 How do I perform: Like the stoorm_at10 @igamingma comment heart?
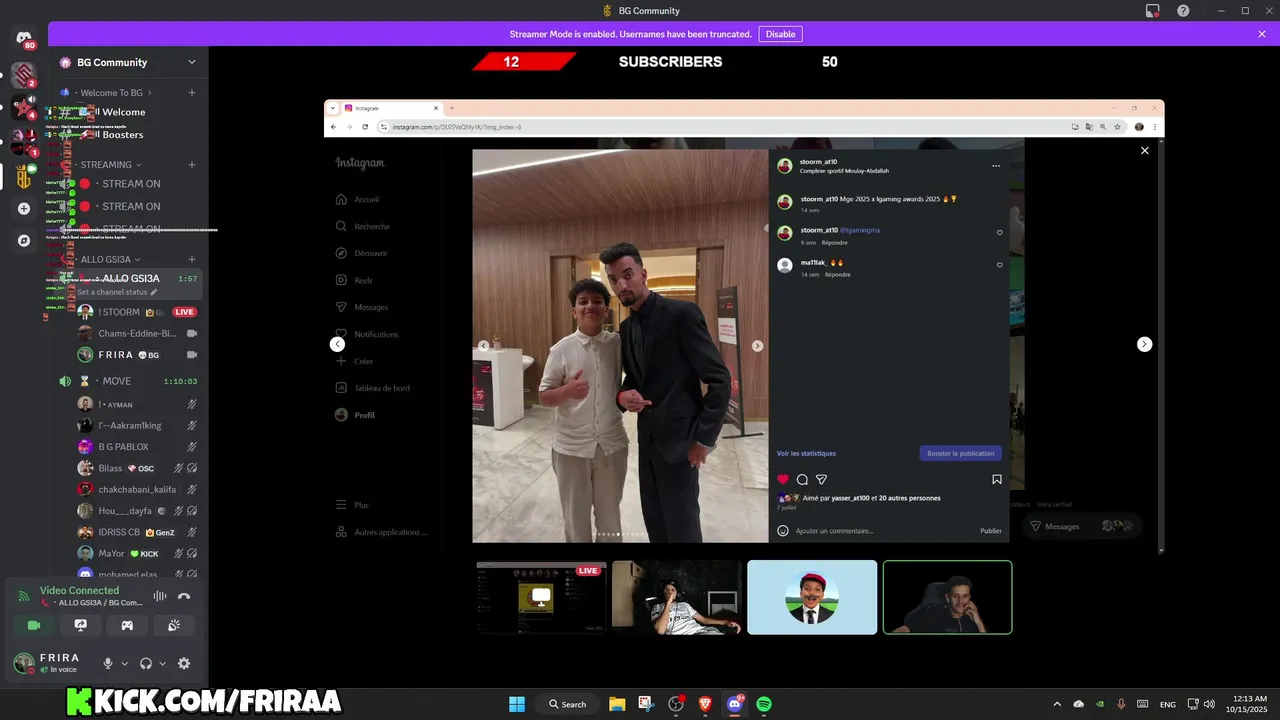point(999,233)
